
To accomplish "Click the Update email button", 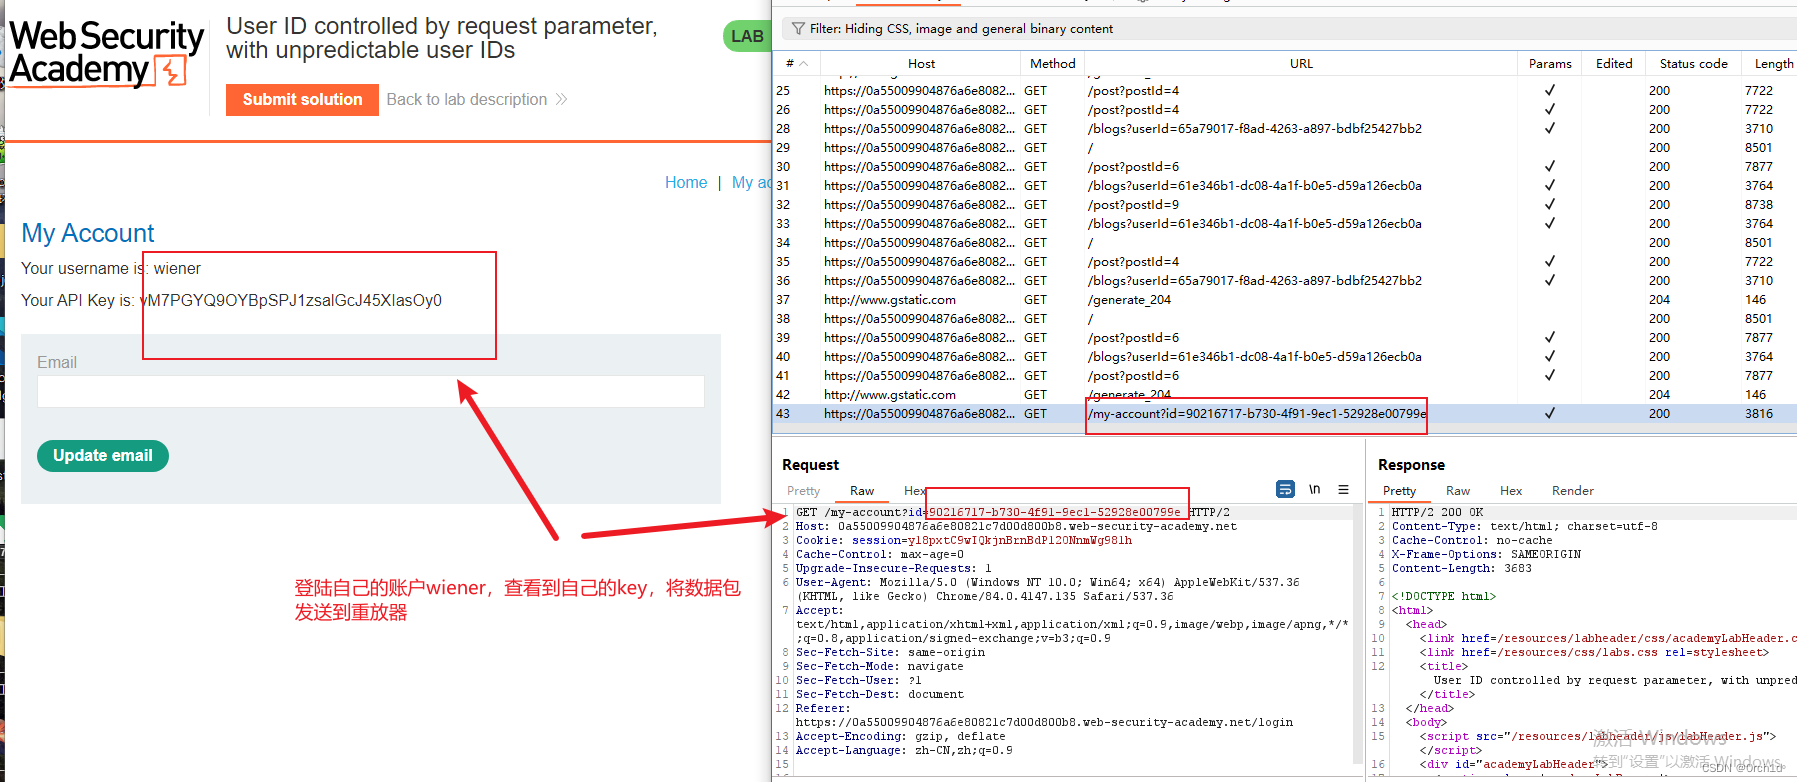I will pyautogui.click(x=103, y=455).
